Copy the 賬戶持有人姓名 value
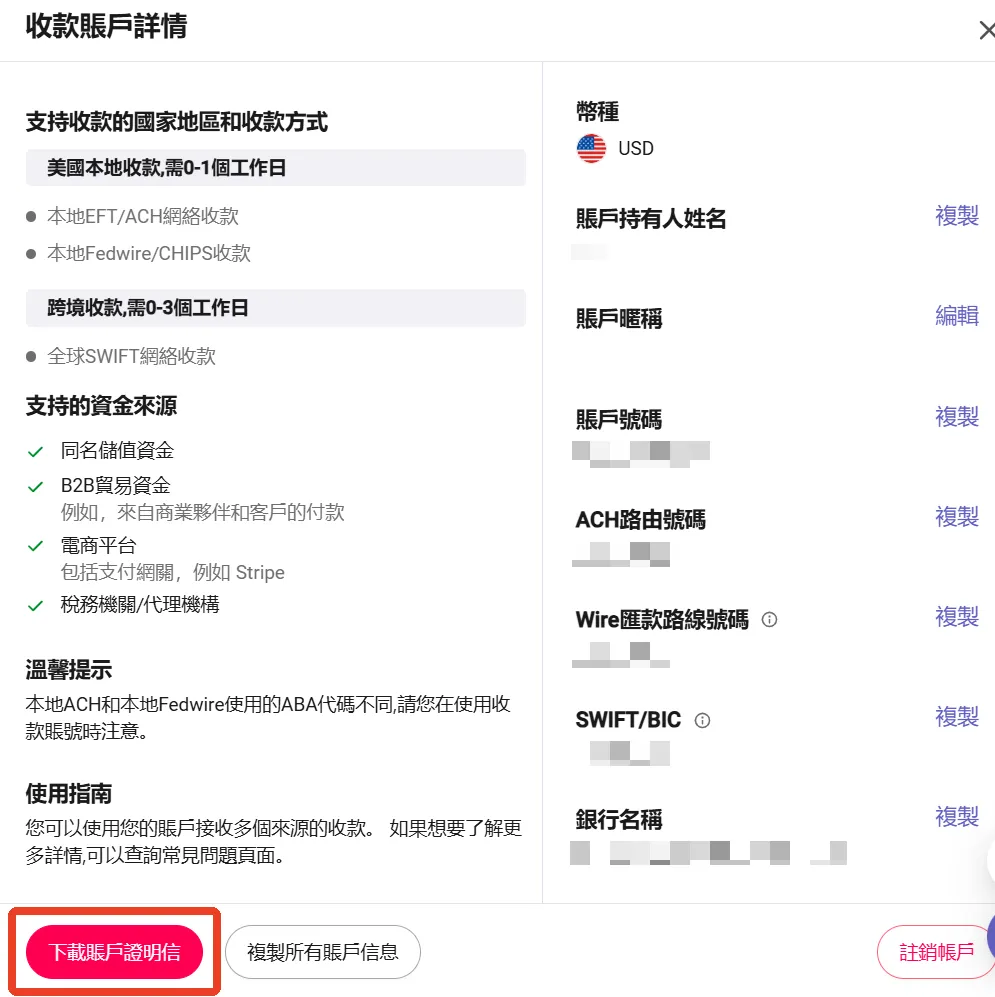This screenshot has width=995, height=997. [x=956, y=216]
